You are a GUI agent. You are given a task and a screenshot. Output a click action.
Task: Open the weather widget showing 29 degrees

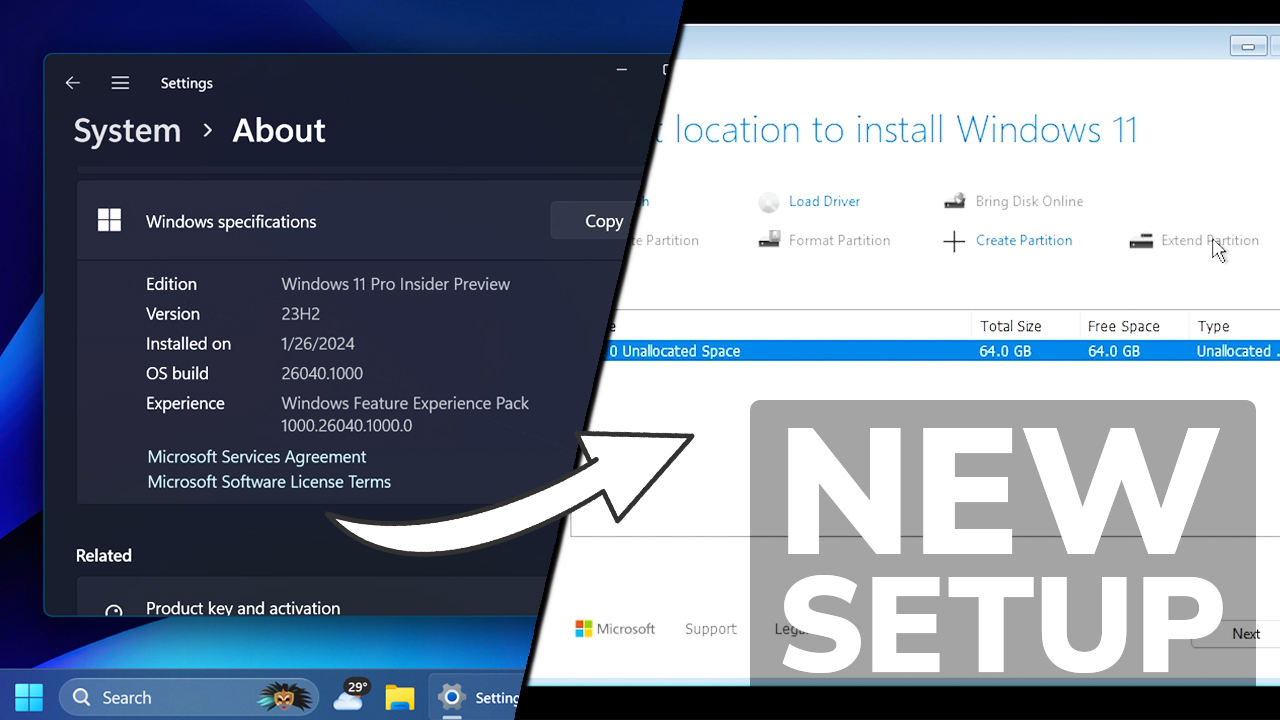(x=349, y=696)
